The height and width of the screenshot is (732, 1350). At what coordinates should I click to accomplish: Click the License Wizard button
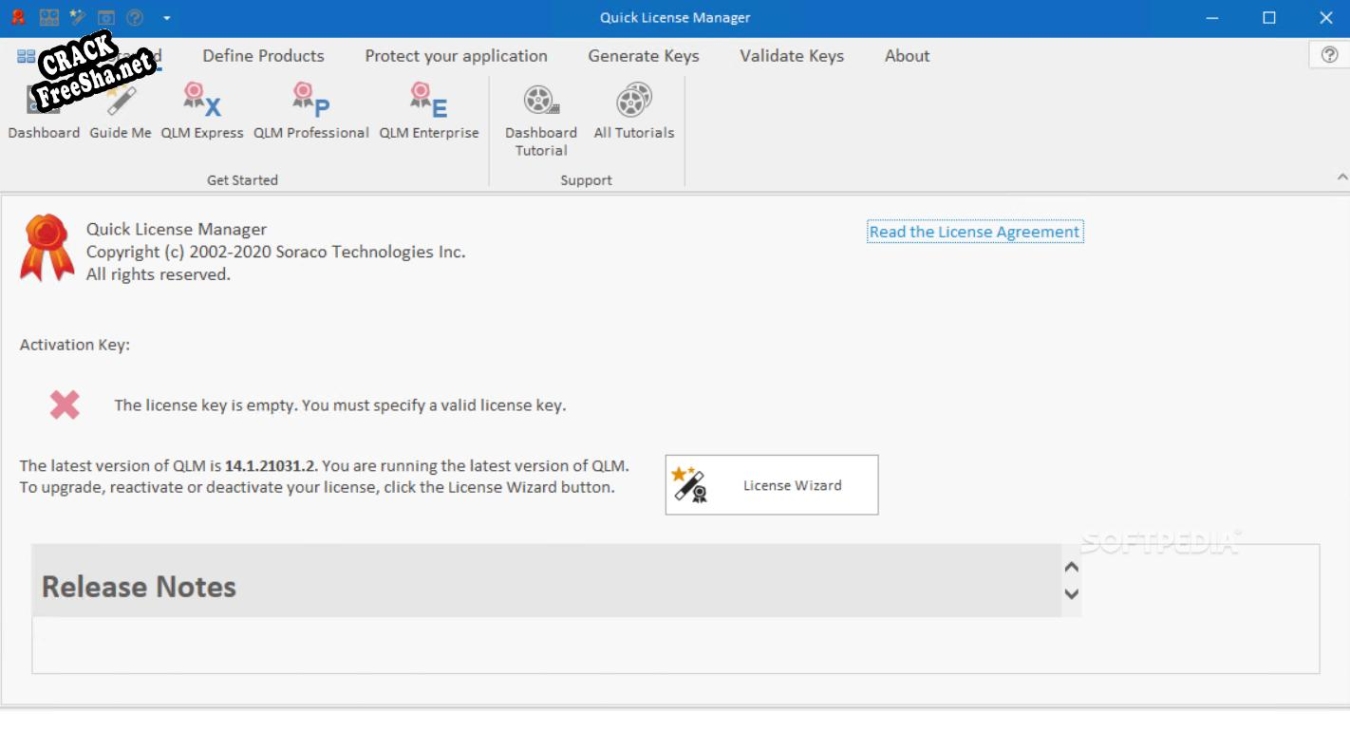click(x=771, y=485)
